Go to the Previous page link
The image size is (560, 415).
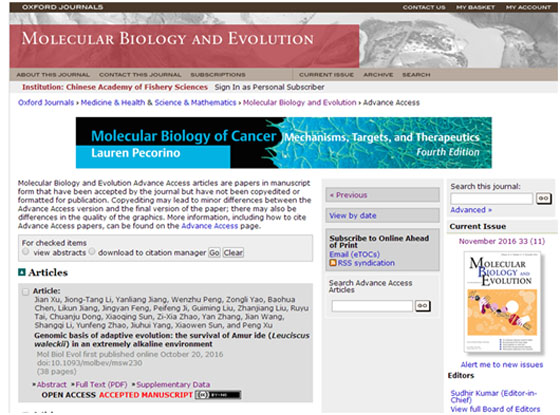pos(349,195)
